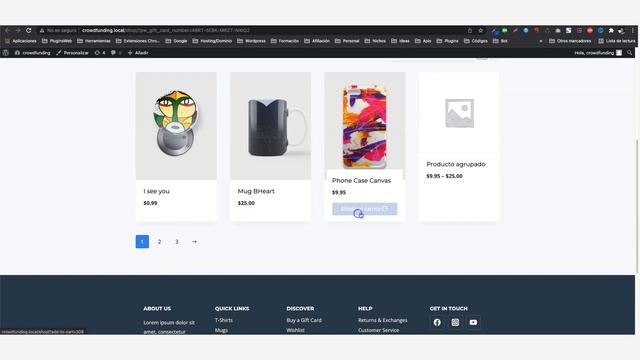Open the comments bubble in admin bar
Viewport: 640px width, 360px height.
(x=116, y=53)
